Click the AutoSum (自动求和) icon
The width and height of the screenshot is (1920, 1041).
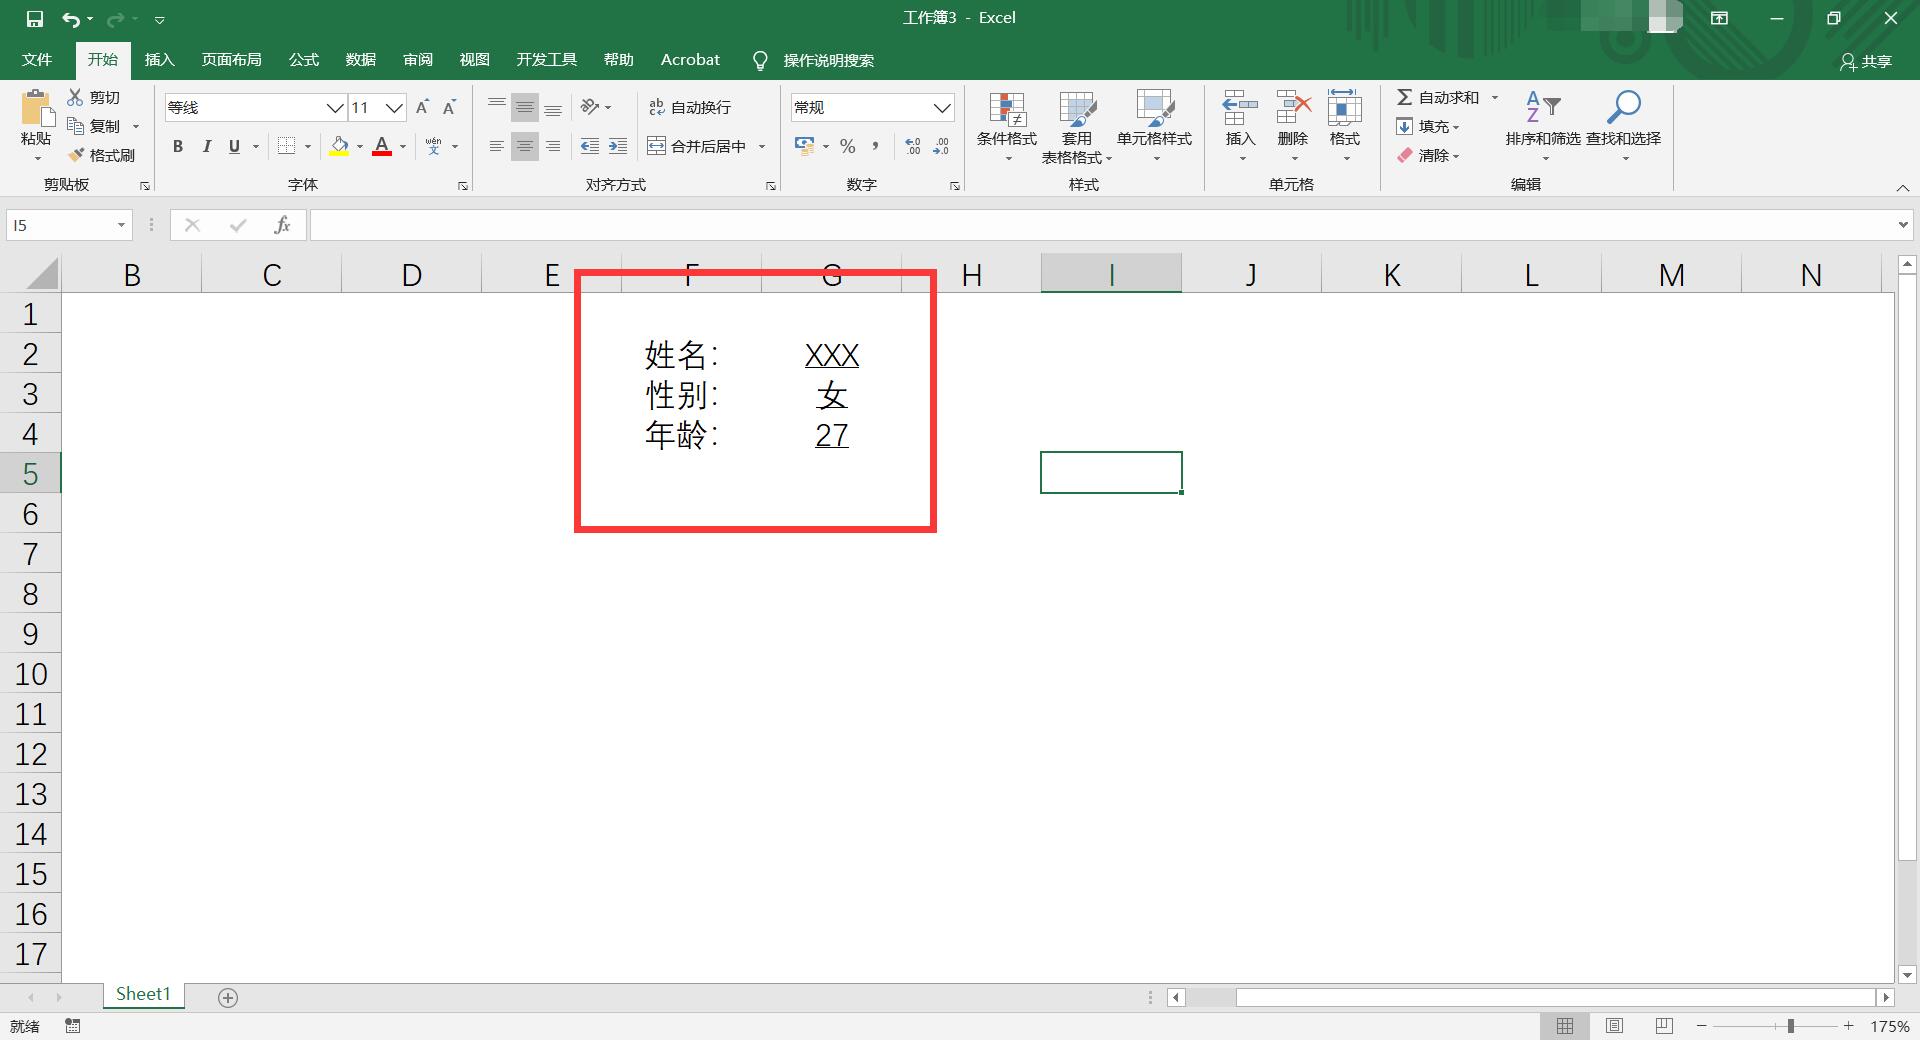click(1406, 97)
